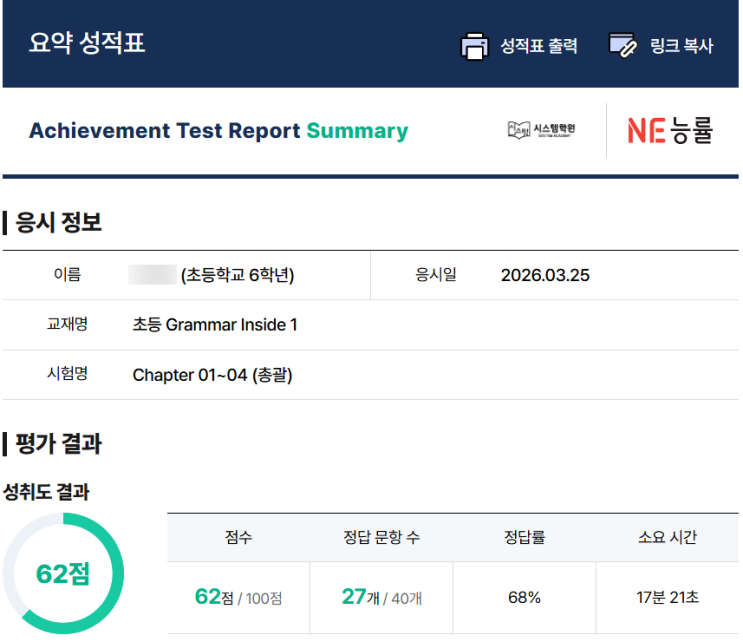Click the exam date 2026.03.25
This screenshot has width=743, height=642.
(545, 275)
